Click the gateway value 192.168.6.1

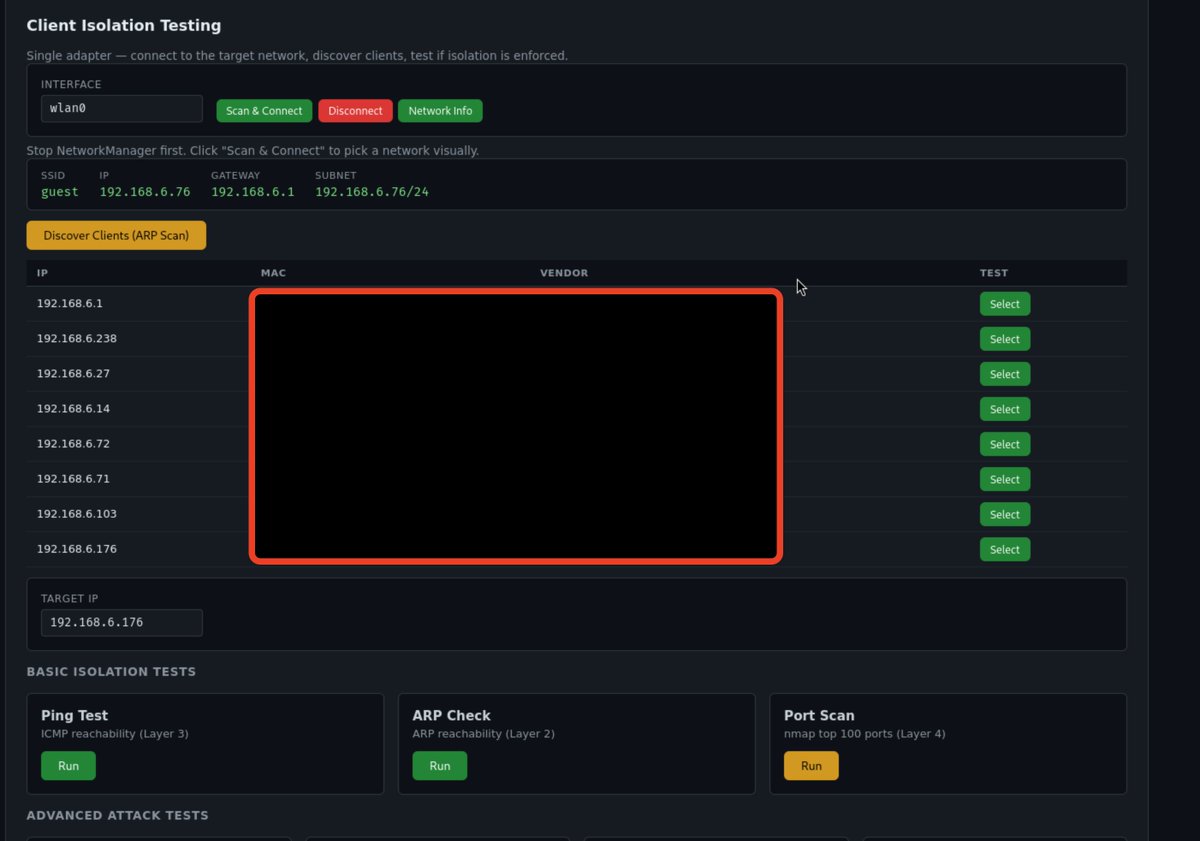coord(253,192)
